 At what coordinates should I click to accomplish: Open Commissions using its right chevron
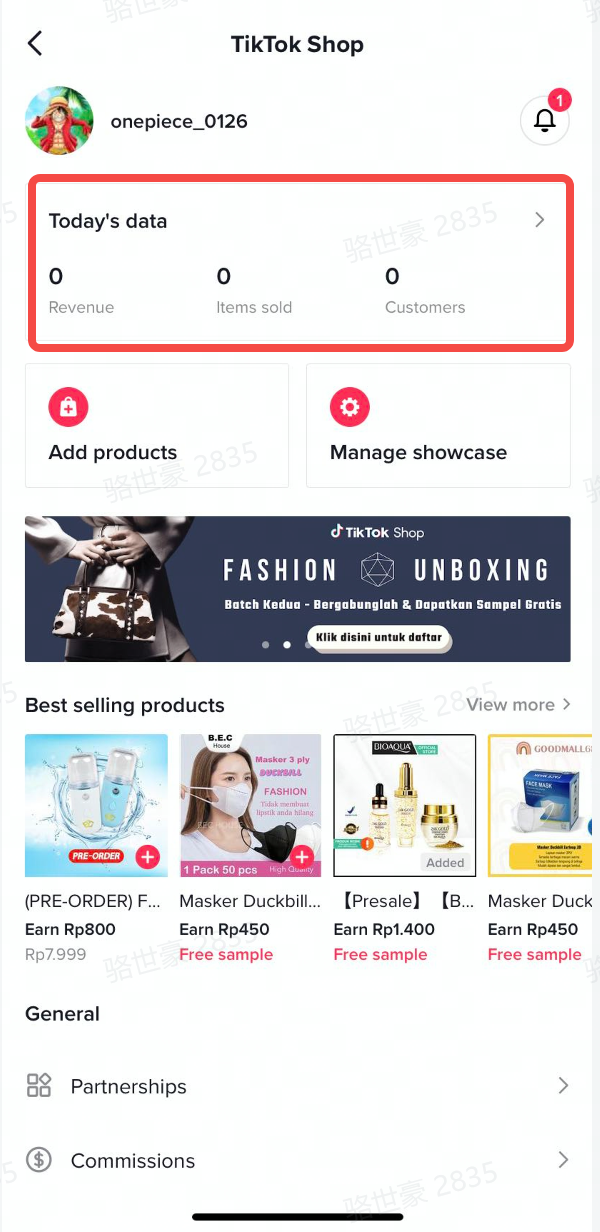click(563, 1160)
